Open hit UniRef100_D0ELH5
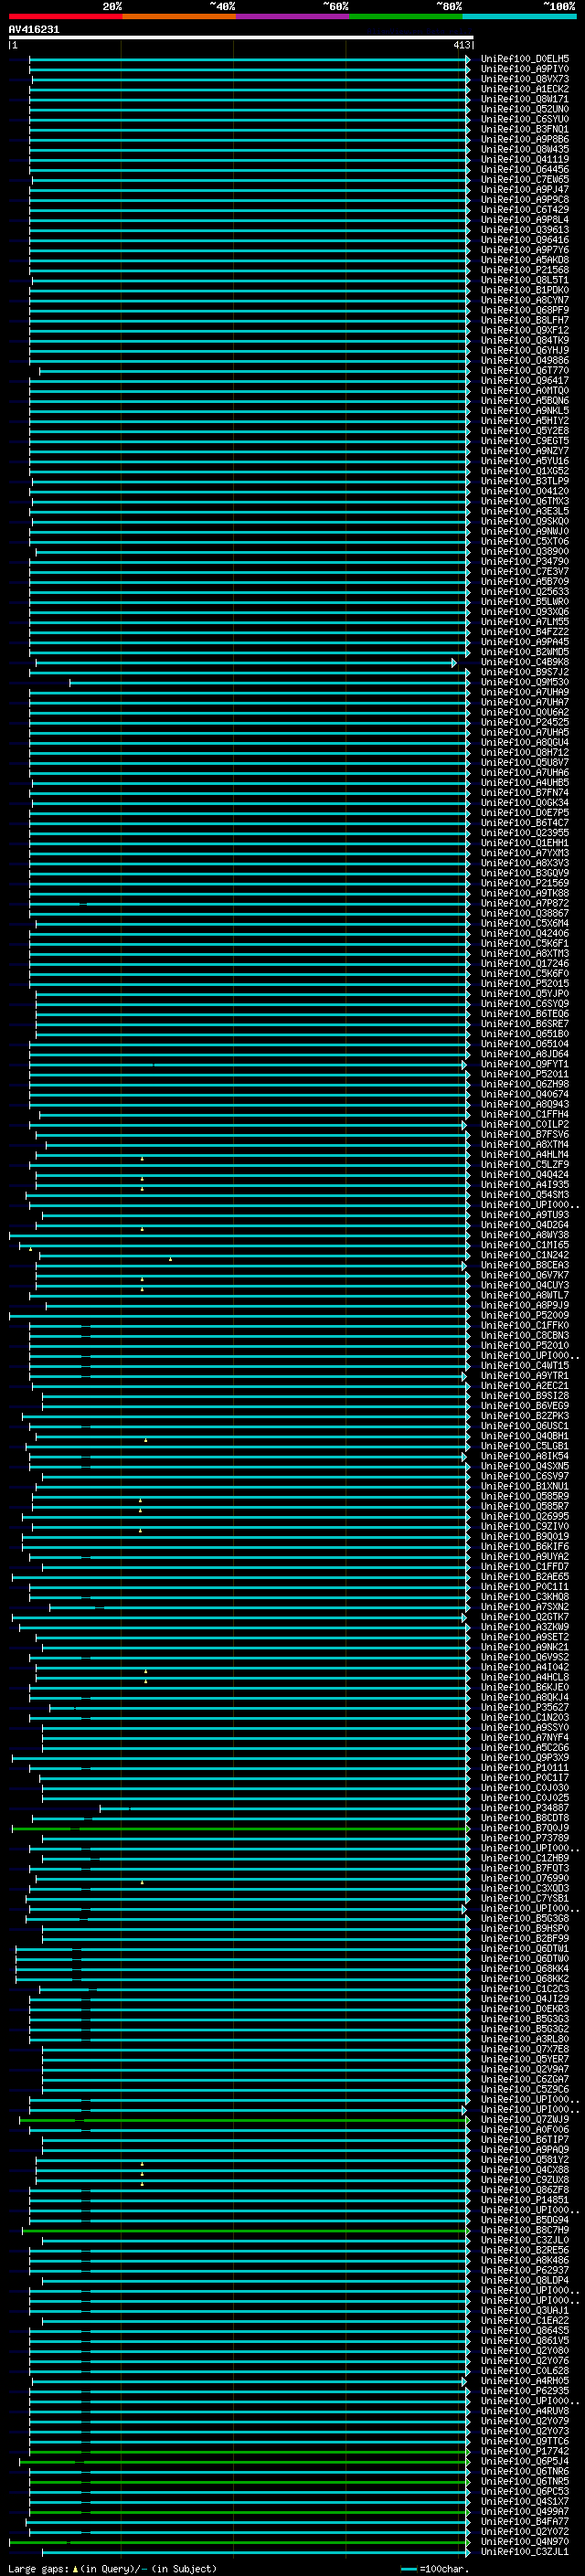Image resolution: width=585 pixels, height=2576 pixels. [525, 59]
